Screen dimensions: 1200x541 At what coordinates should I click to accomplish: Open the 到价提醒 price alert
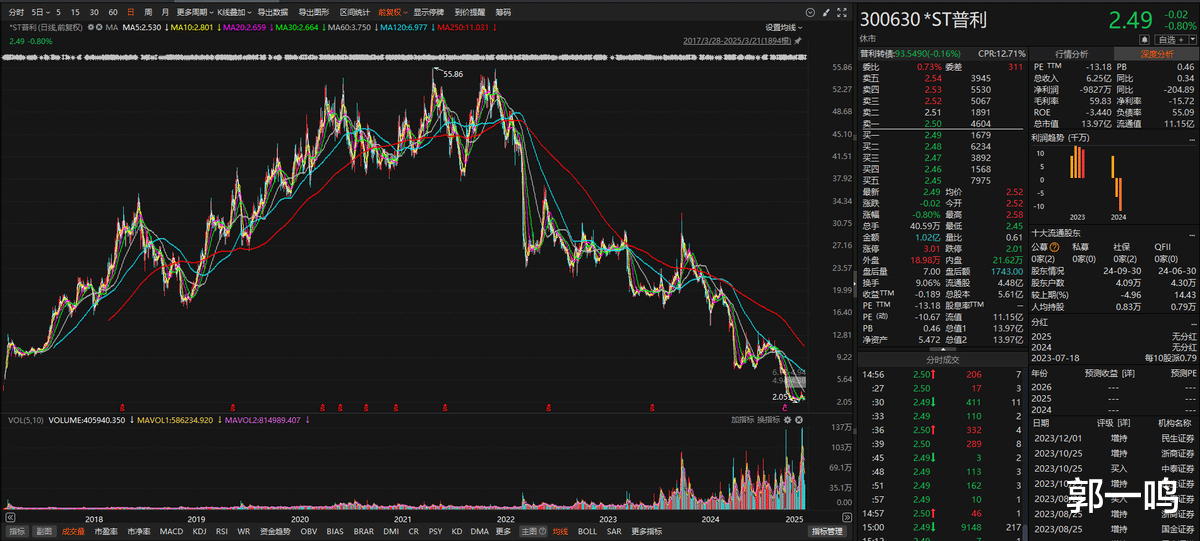pos(470,12)
